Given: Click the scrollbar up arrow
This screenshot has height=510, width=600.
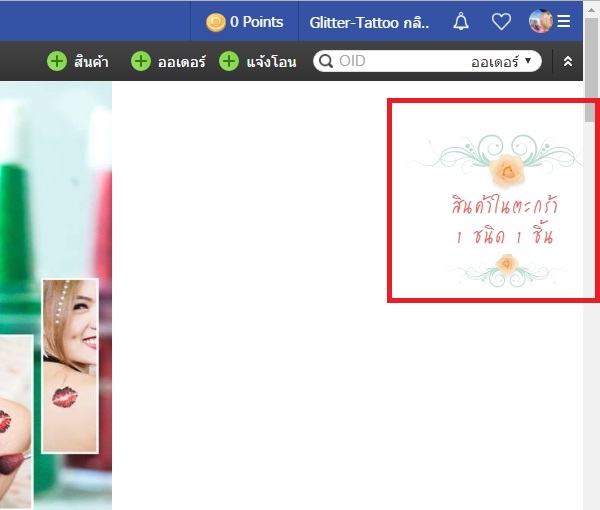Looking at the screenshot, I should [592, 10].
